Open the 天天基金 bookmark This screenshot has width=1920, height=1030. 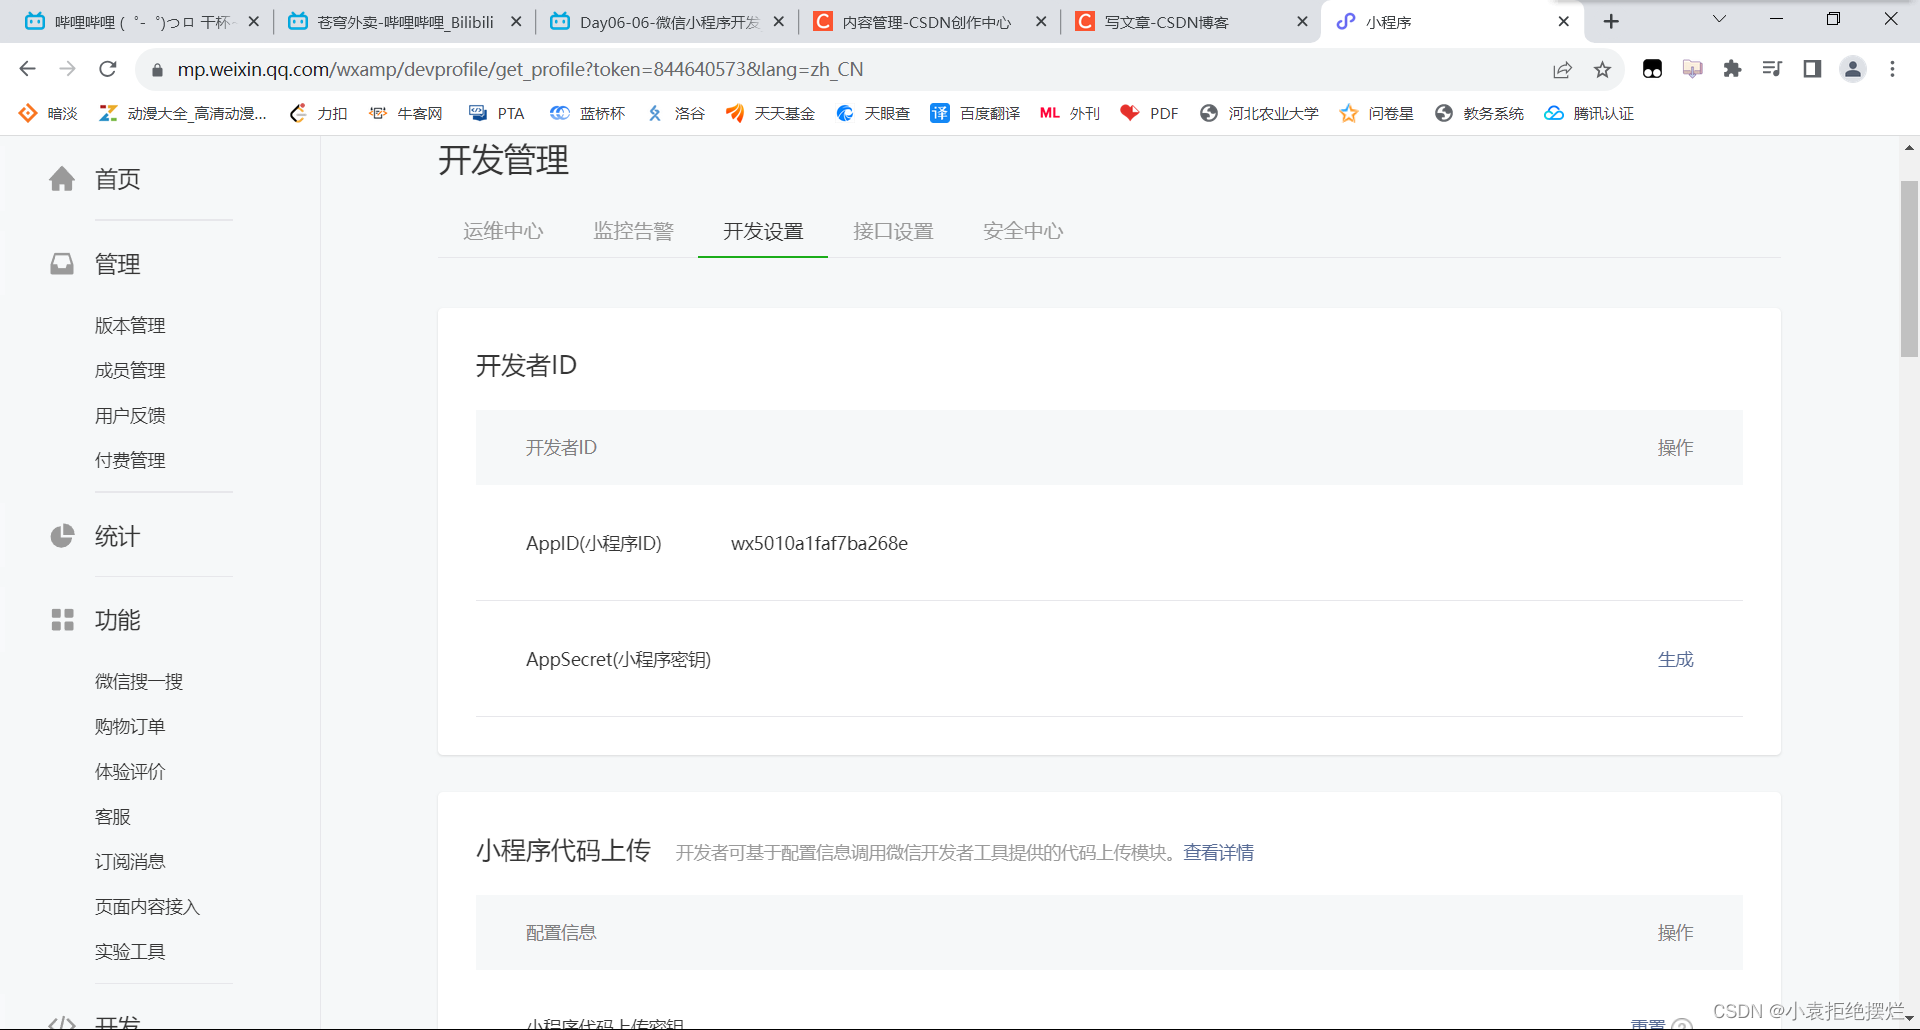[x=770, y=113]
